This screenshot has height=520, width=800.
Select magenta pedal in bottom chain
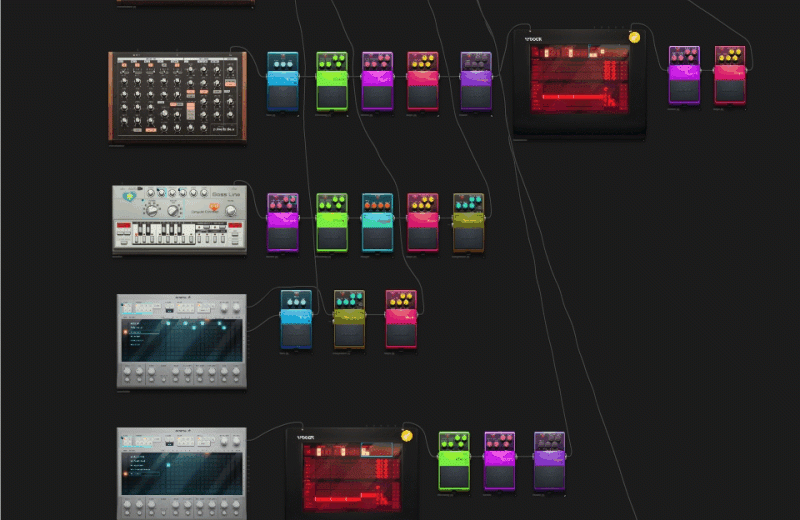pos(499,461)
